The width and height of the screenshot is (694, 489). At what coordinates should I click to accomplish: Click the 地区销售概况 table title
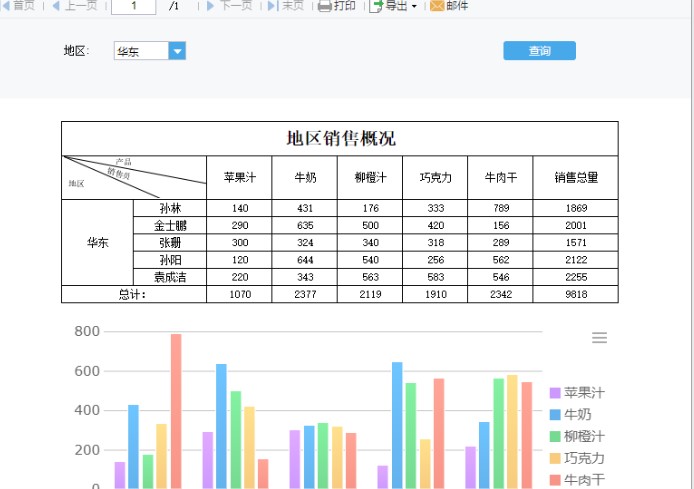(340, 138)
